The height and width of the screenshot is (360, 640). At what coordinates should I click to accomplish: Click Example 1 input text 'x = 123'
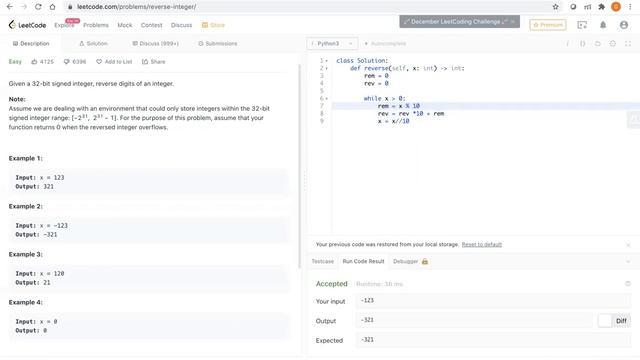52,178
